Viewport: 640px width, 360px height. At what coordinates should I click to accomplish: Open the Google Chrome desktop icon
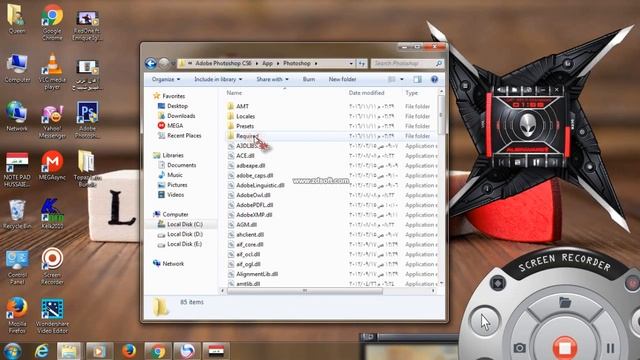coord(52,22)
